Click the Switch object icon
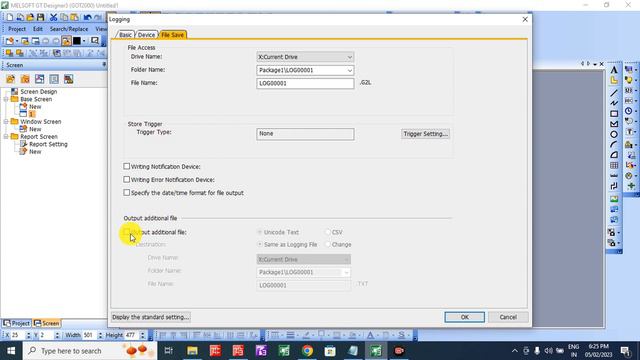This screenshot has width=640, height=360. tap(629, 69)
